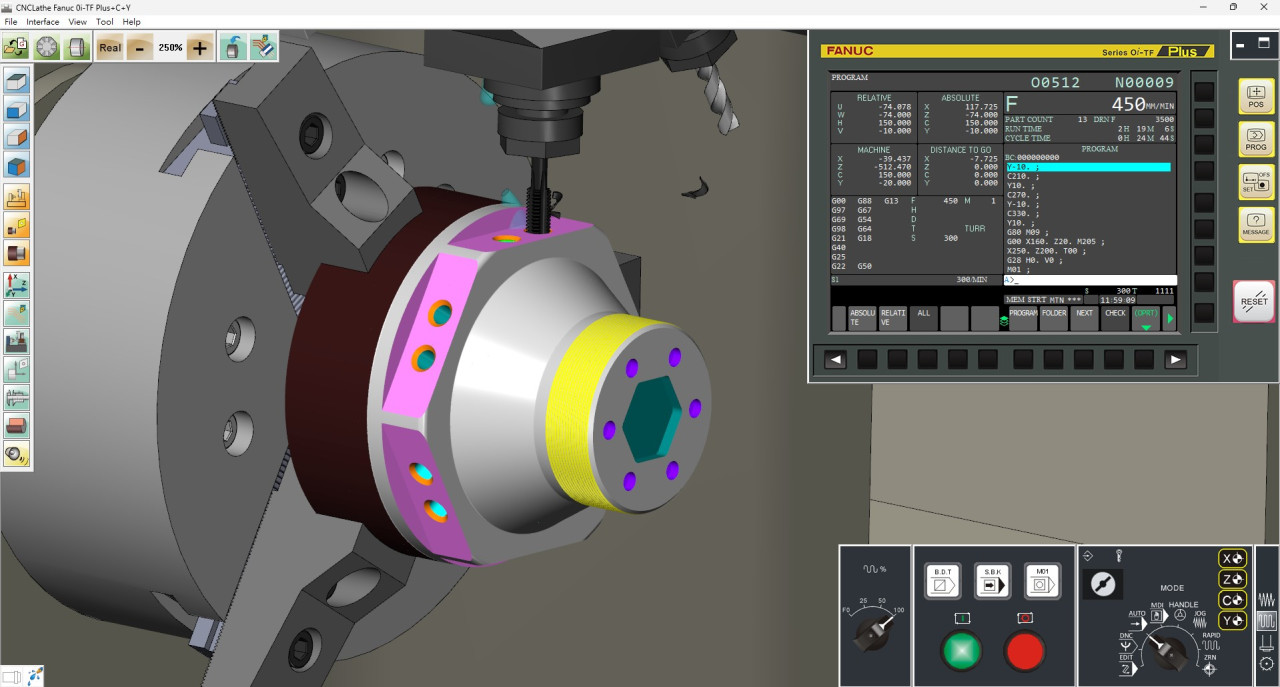Select the PROGRAM soft key
This screenshot has width=1280, height=687.
coord(1023,318)
